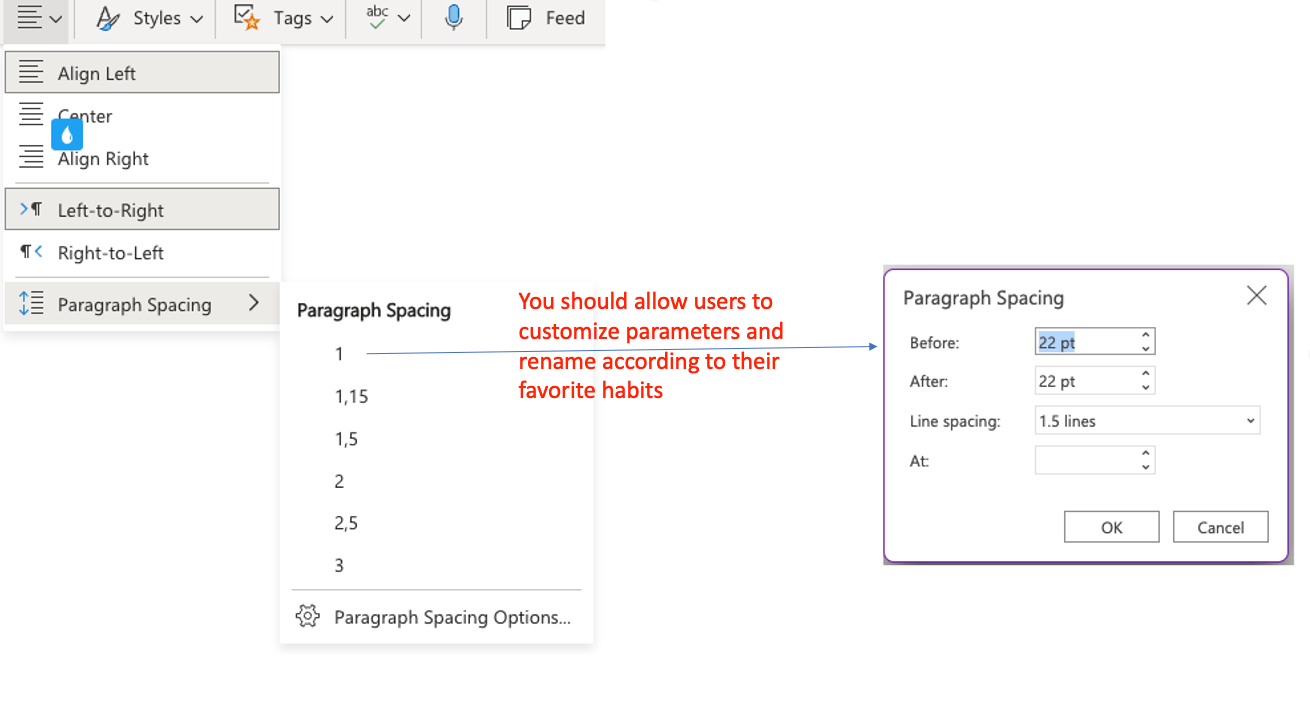Open the Tags dropdown

click(283, 18)
